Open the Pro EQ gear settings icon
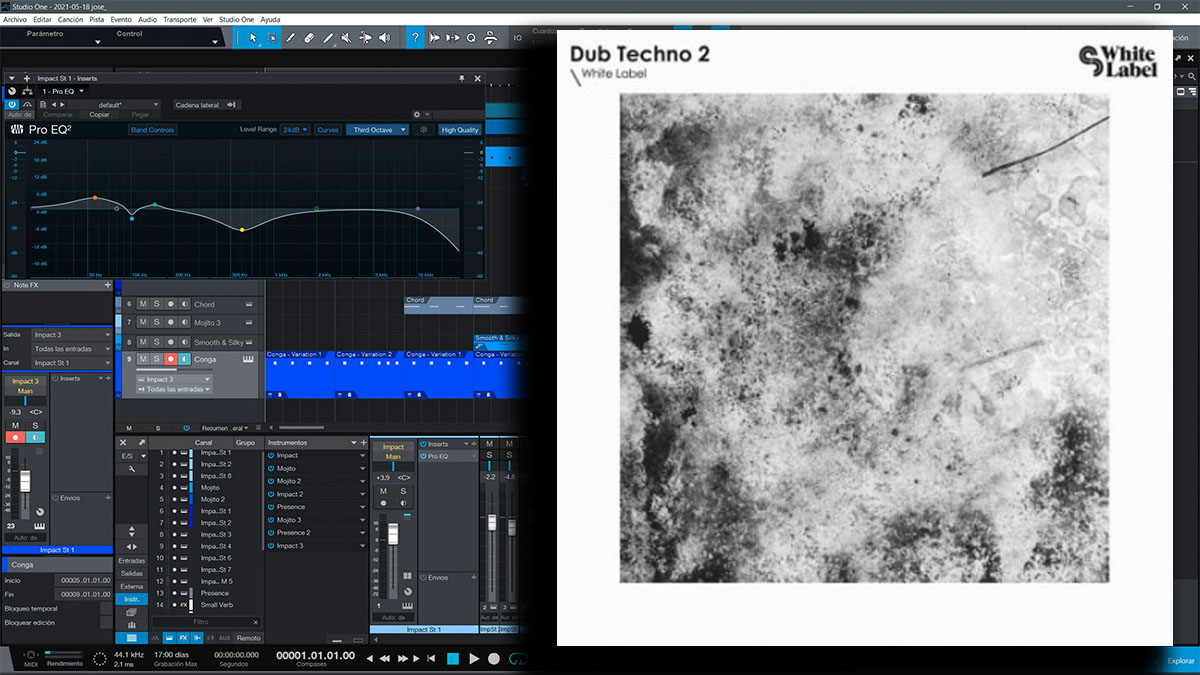This screenshot has height=675, width=1200. [x=417, y=115]
